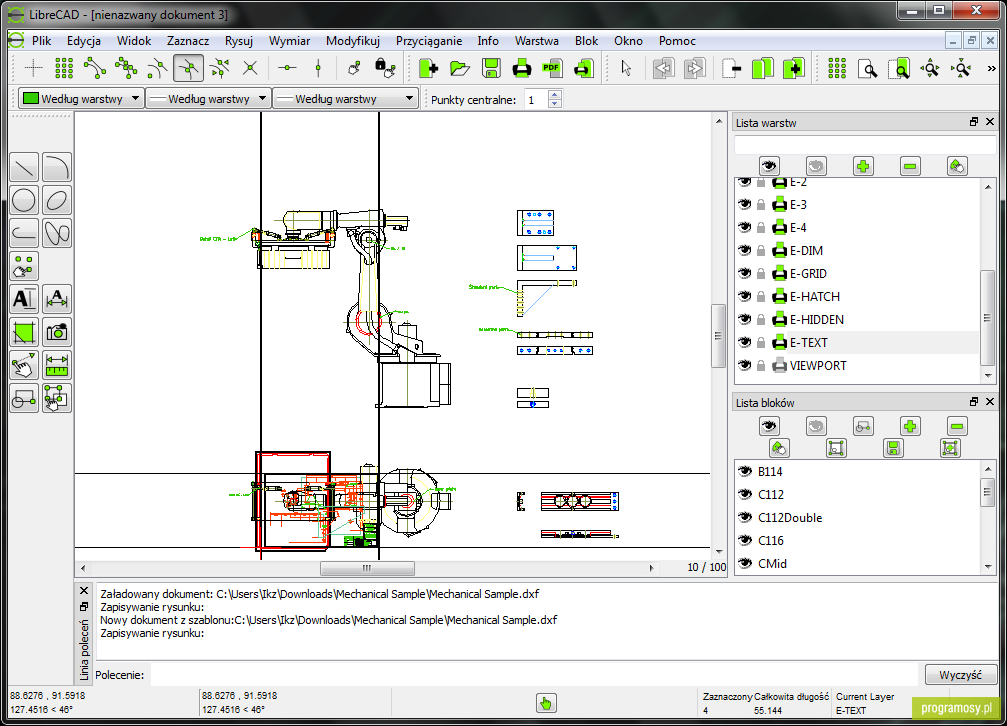This screenshot has height=726, width=1007.
Task: Toggle visibility of VIEWPORT layer
Action: (x=745, y=365)
